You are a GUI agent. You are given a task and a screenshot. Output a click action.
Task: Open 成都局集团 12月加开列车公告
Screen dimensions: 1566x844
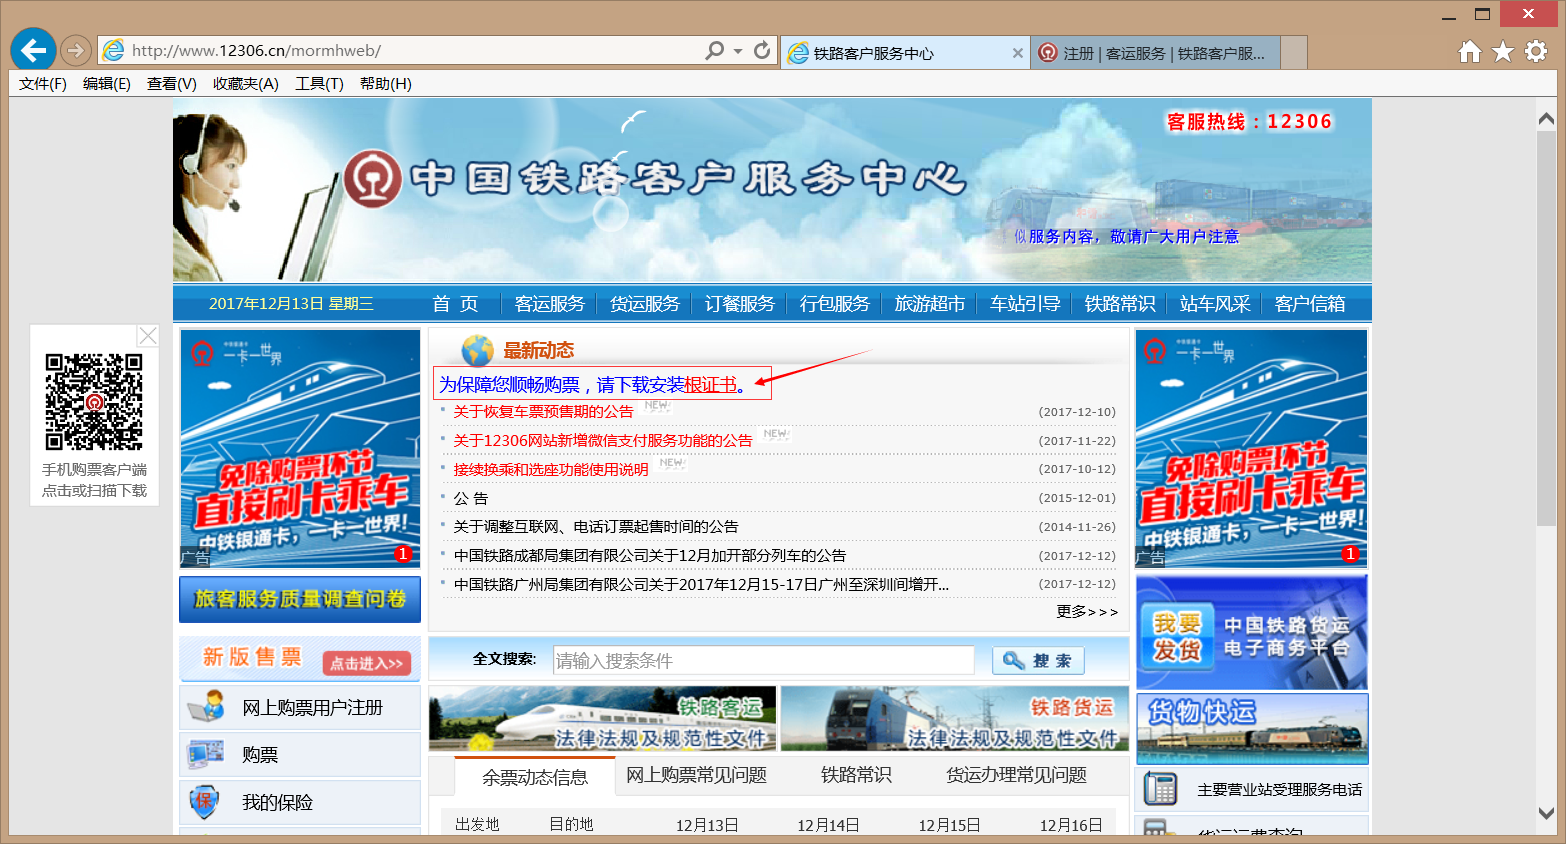click(x=650, y=556)
